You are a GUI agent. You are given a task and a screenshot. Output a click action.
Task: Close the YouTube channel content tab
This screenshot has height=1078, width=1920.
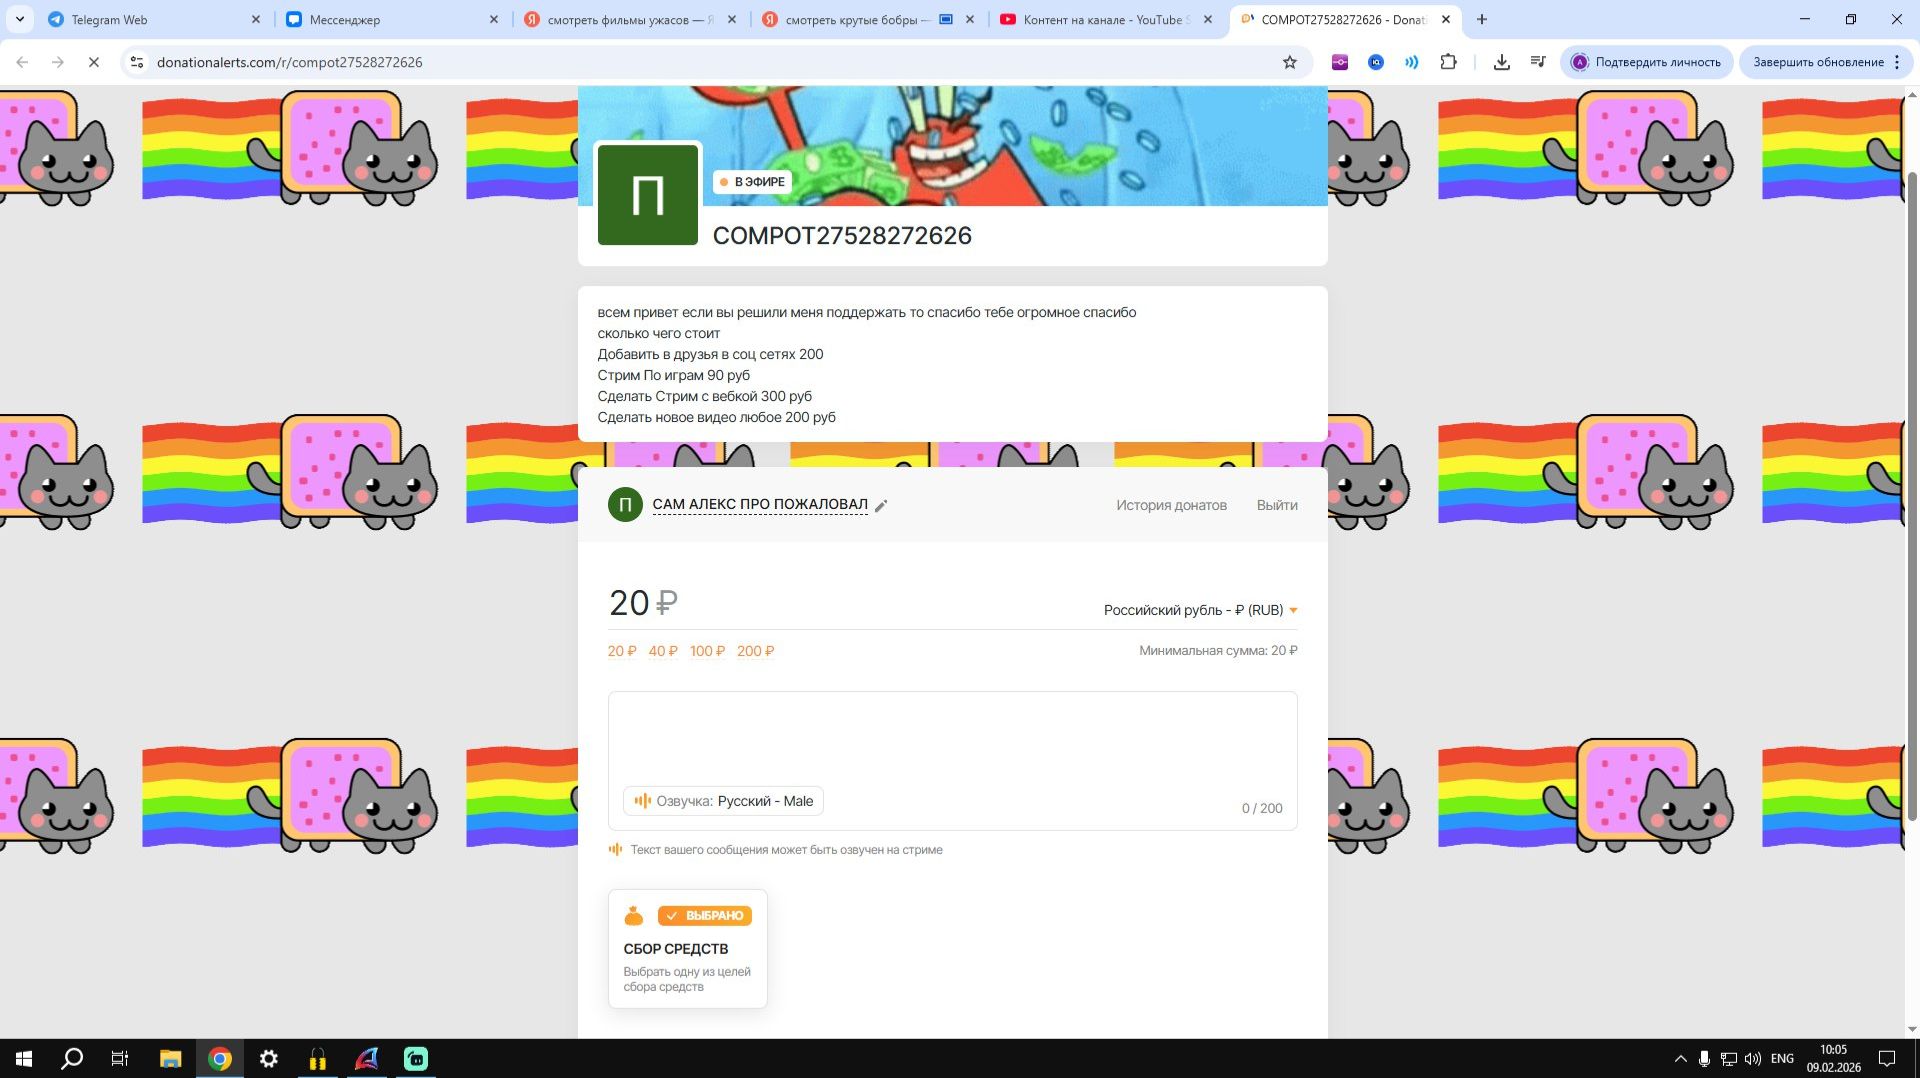click(1208, 19)
